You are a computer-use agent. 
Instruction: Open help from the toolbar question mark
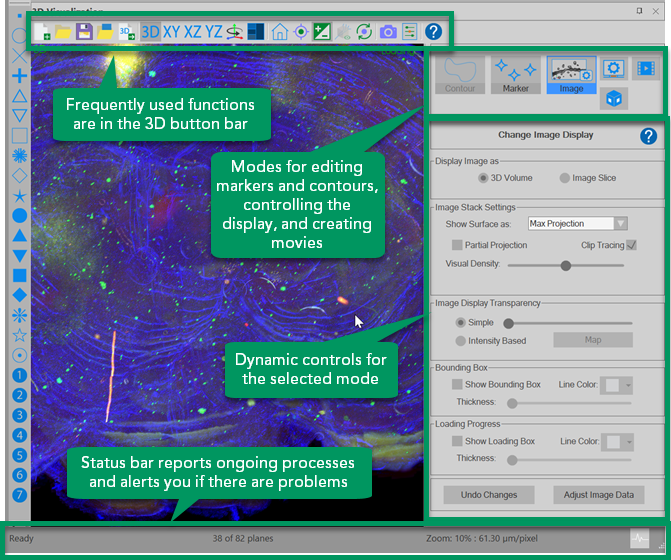coord(433,32)
